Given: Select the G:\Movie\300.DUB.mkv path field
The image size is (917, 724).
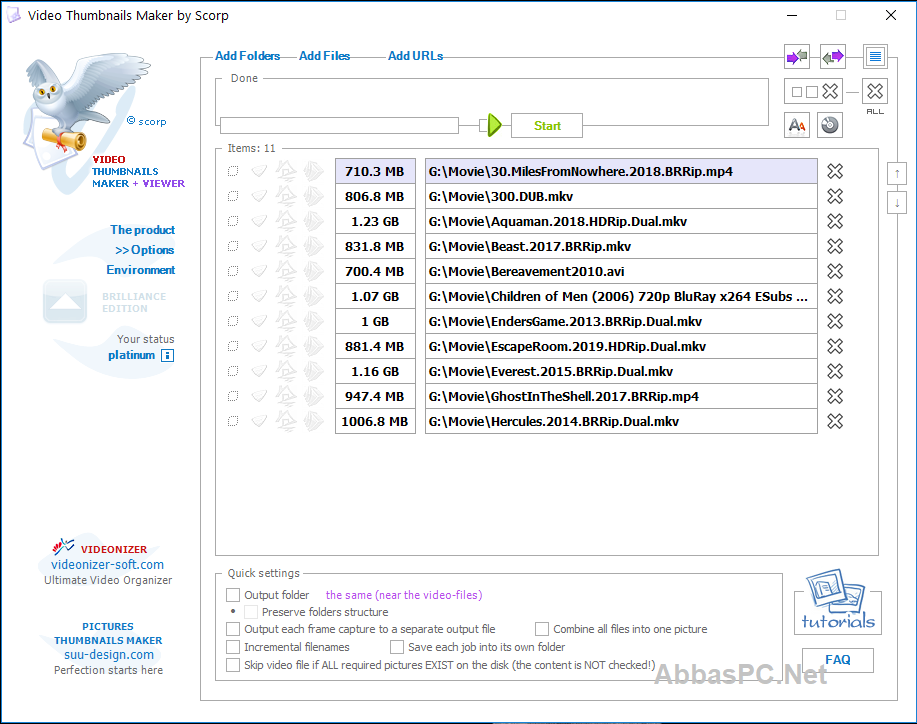Looking at the screenshot, I should coord(621,196).
